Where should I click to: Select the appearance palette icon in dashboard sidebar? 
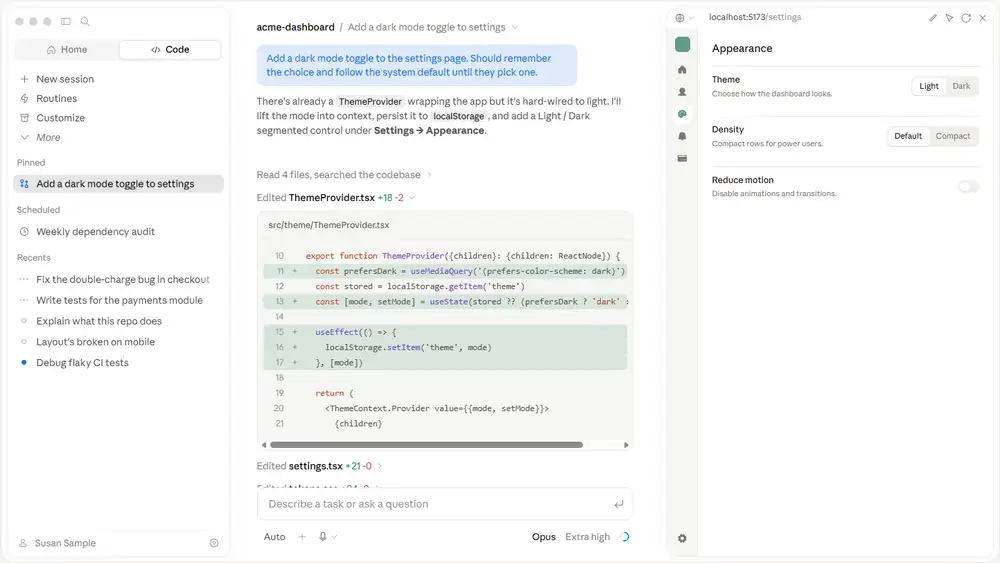click(x=682, y=114)
